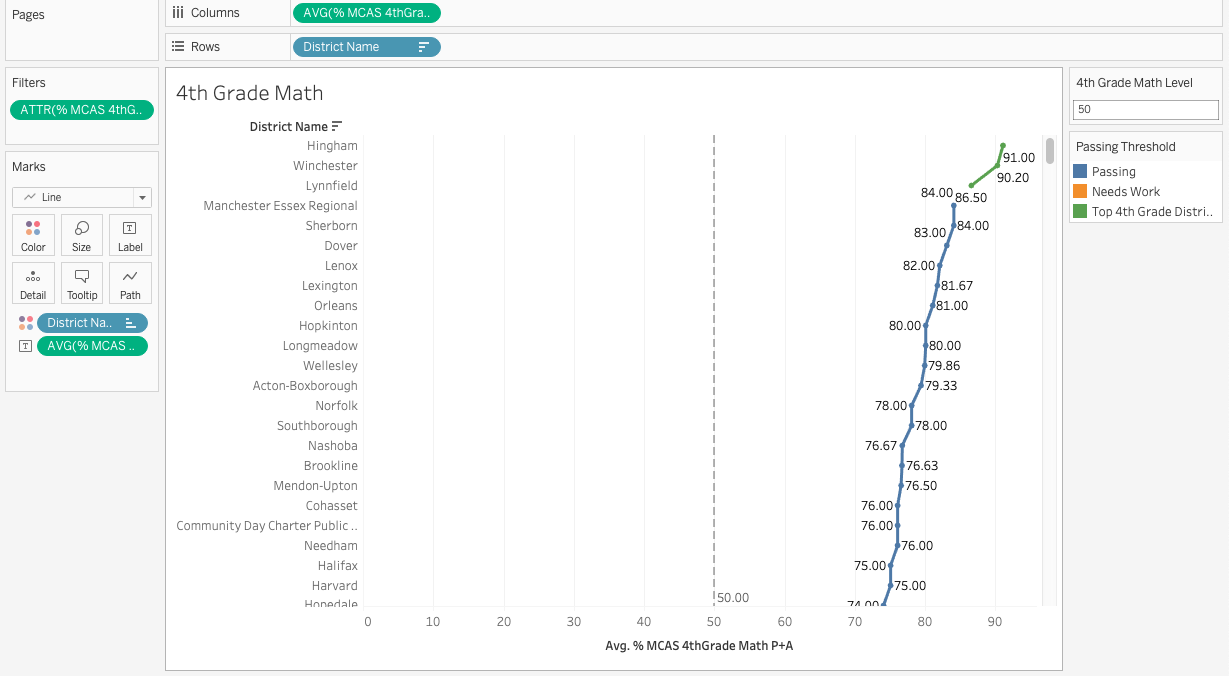1229x676 pixels.
Task: Click the Detail marks card icon
Action: (33, 282)
